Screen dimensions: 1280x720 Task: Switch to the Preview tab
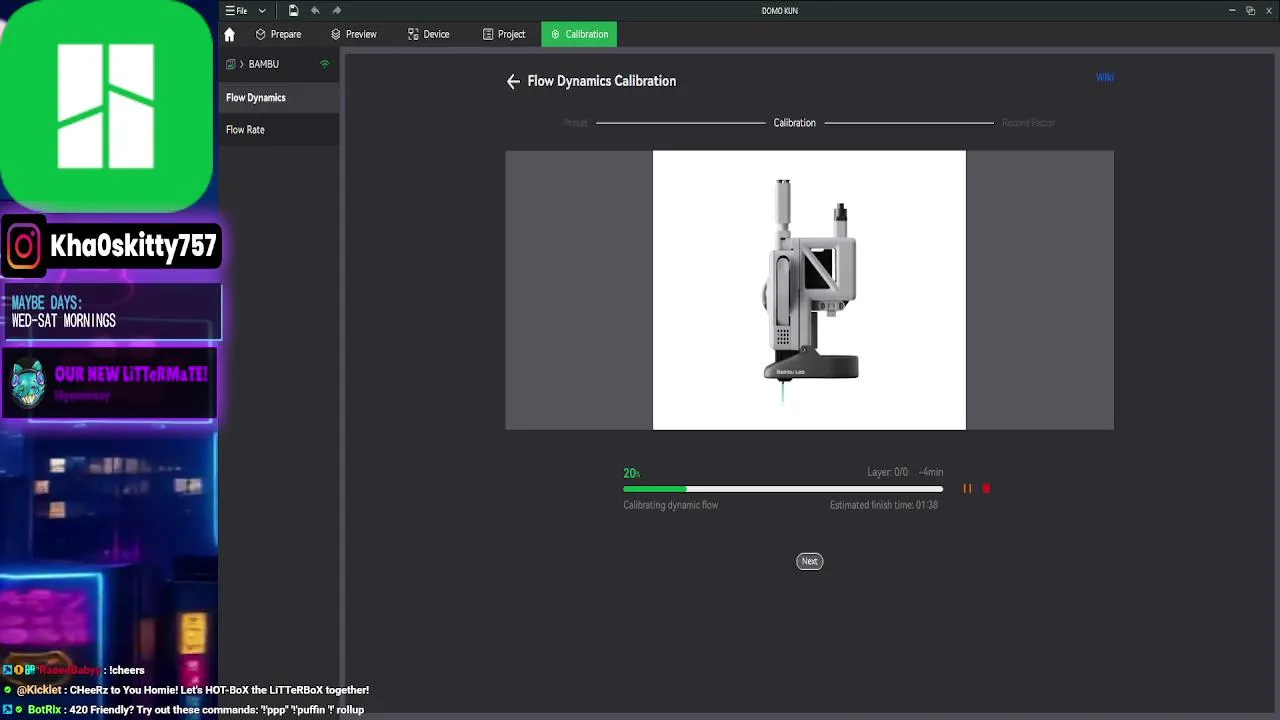point(354,34)
